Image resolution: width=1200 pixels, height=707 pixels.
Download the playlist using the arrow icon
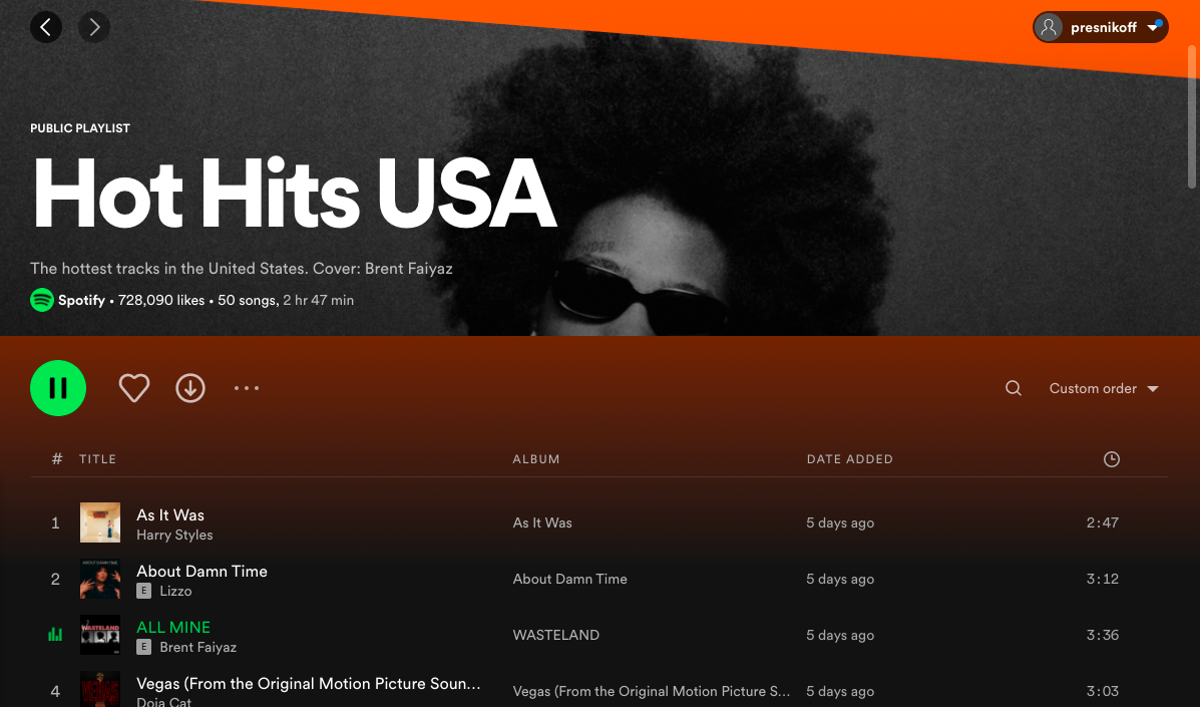point(190,388)
